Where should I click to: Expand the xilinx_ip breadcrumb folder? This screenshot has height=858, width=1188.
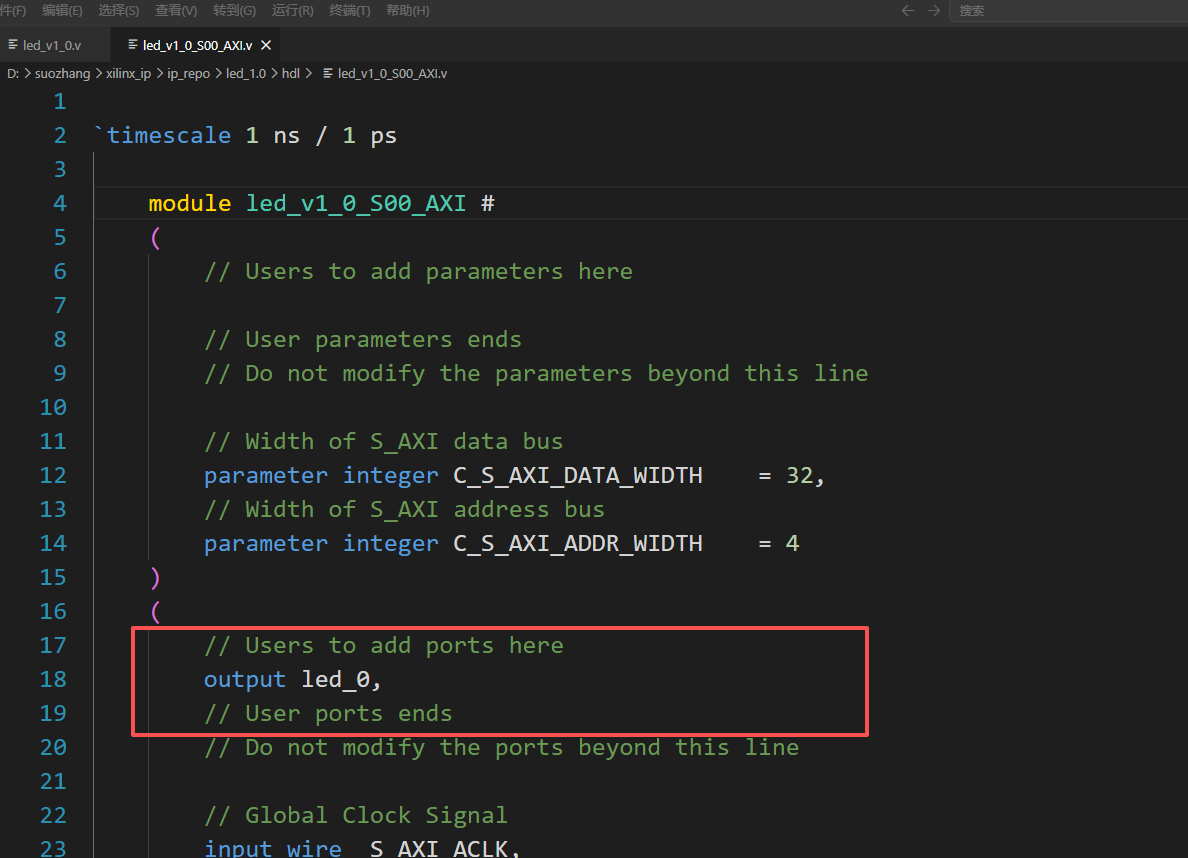point(128,74)
